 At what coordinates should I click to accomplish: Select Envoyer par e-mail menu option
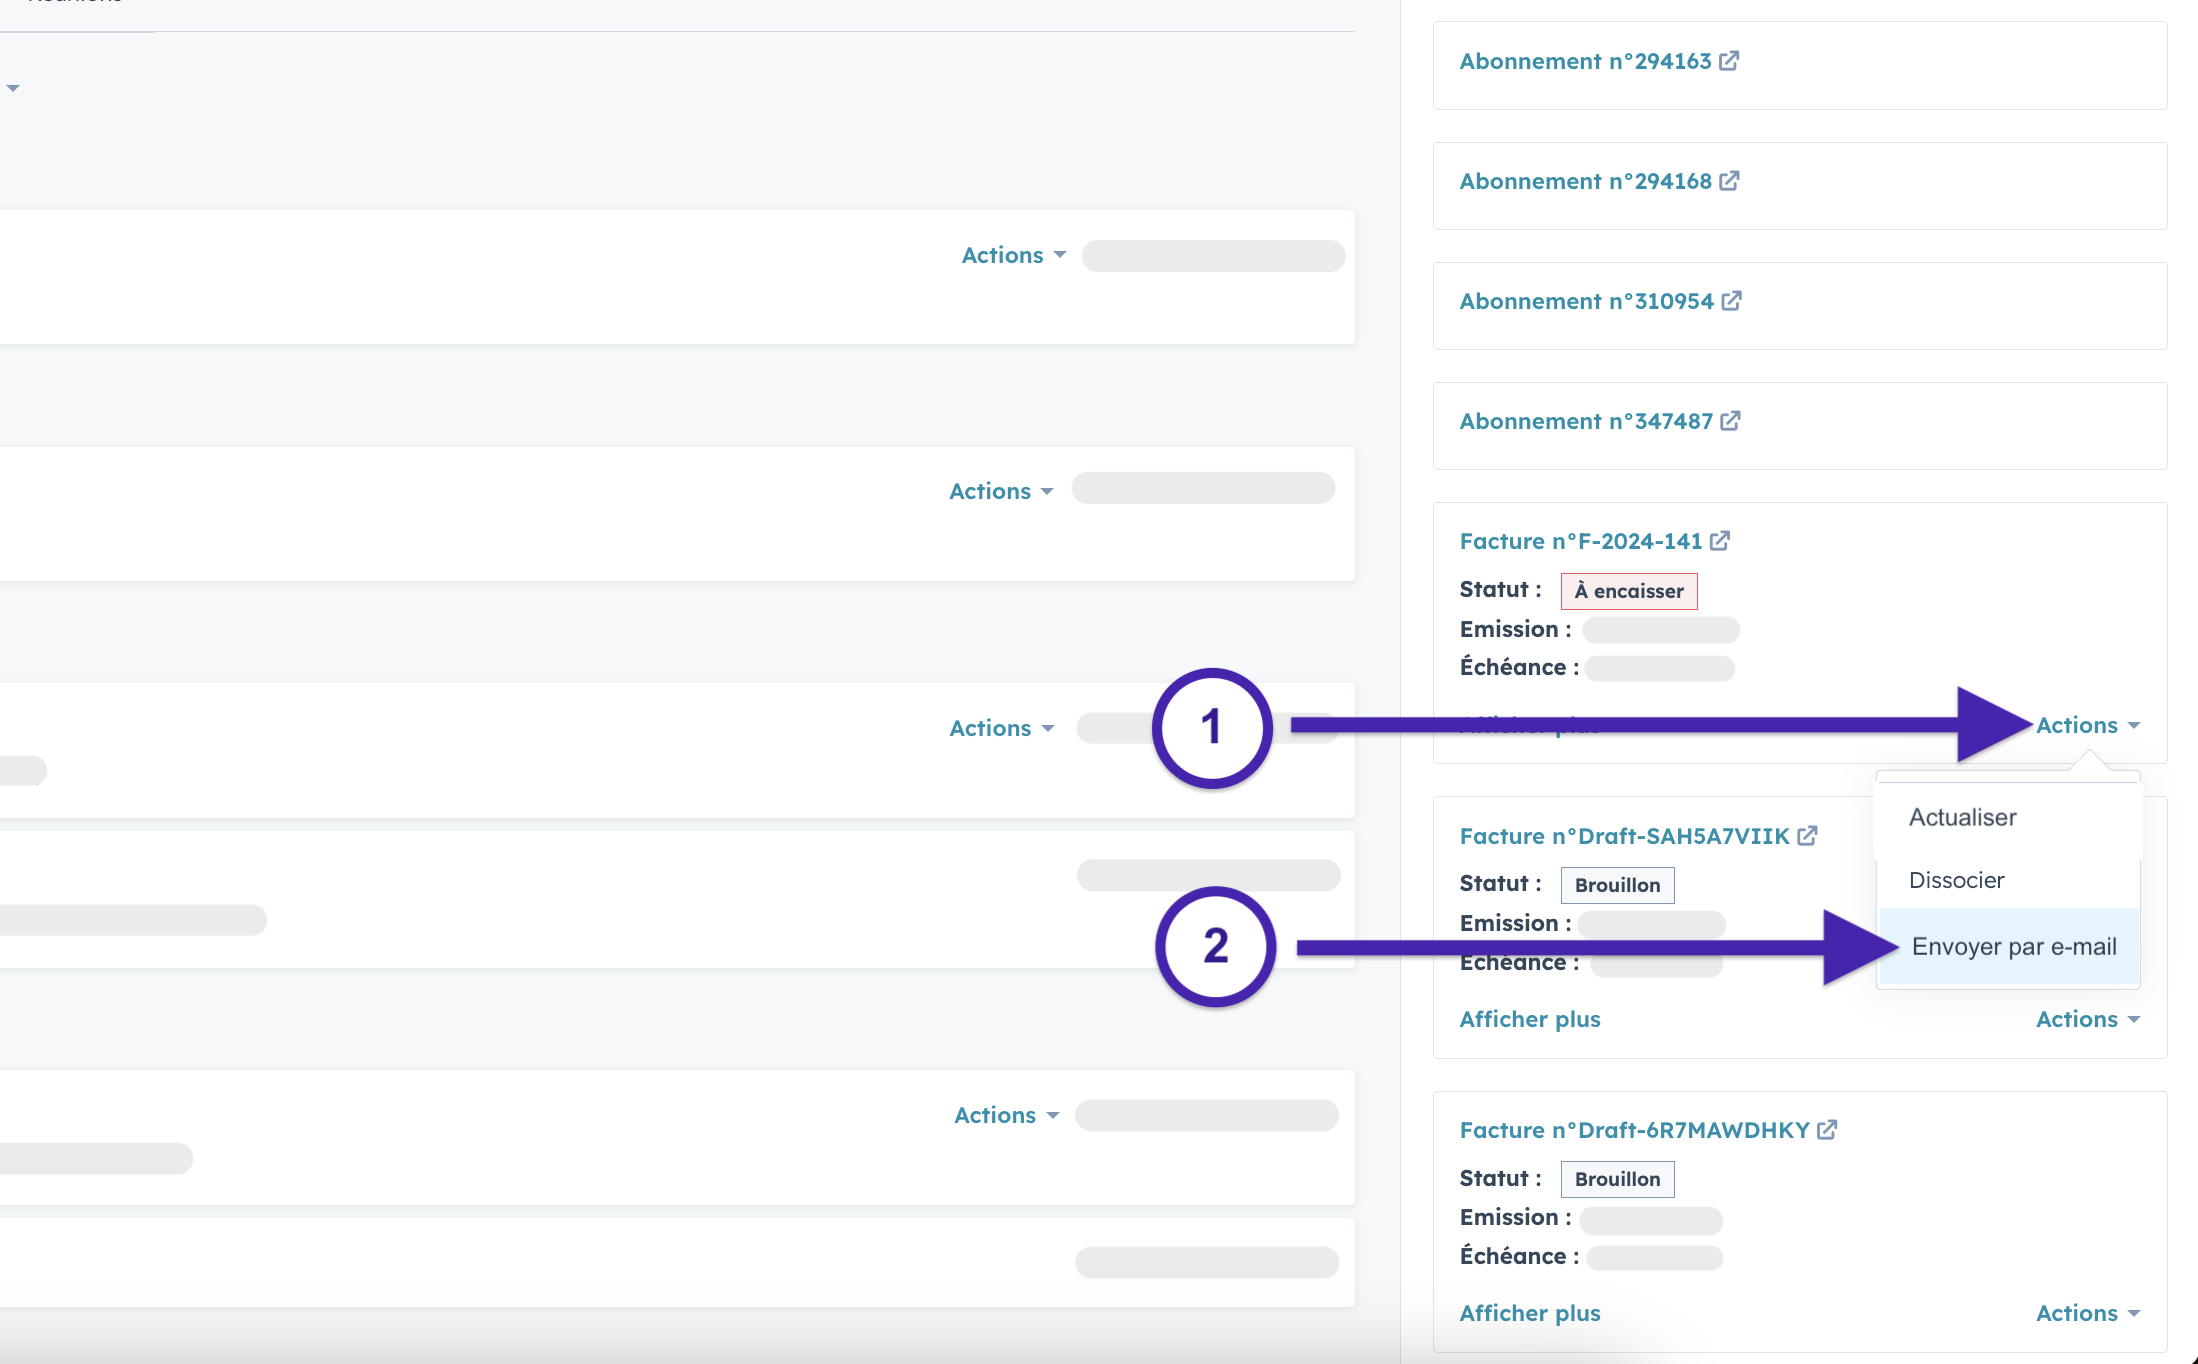(x=2013, y=947)
